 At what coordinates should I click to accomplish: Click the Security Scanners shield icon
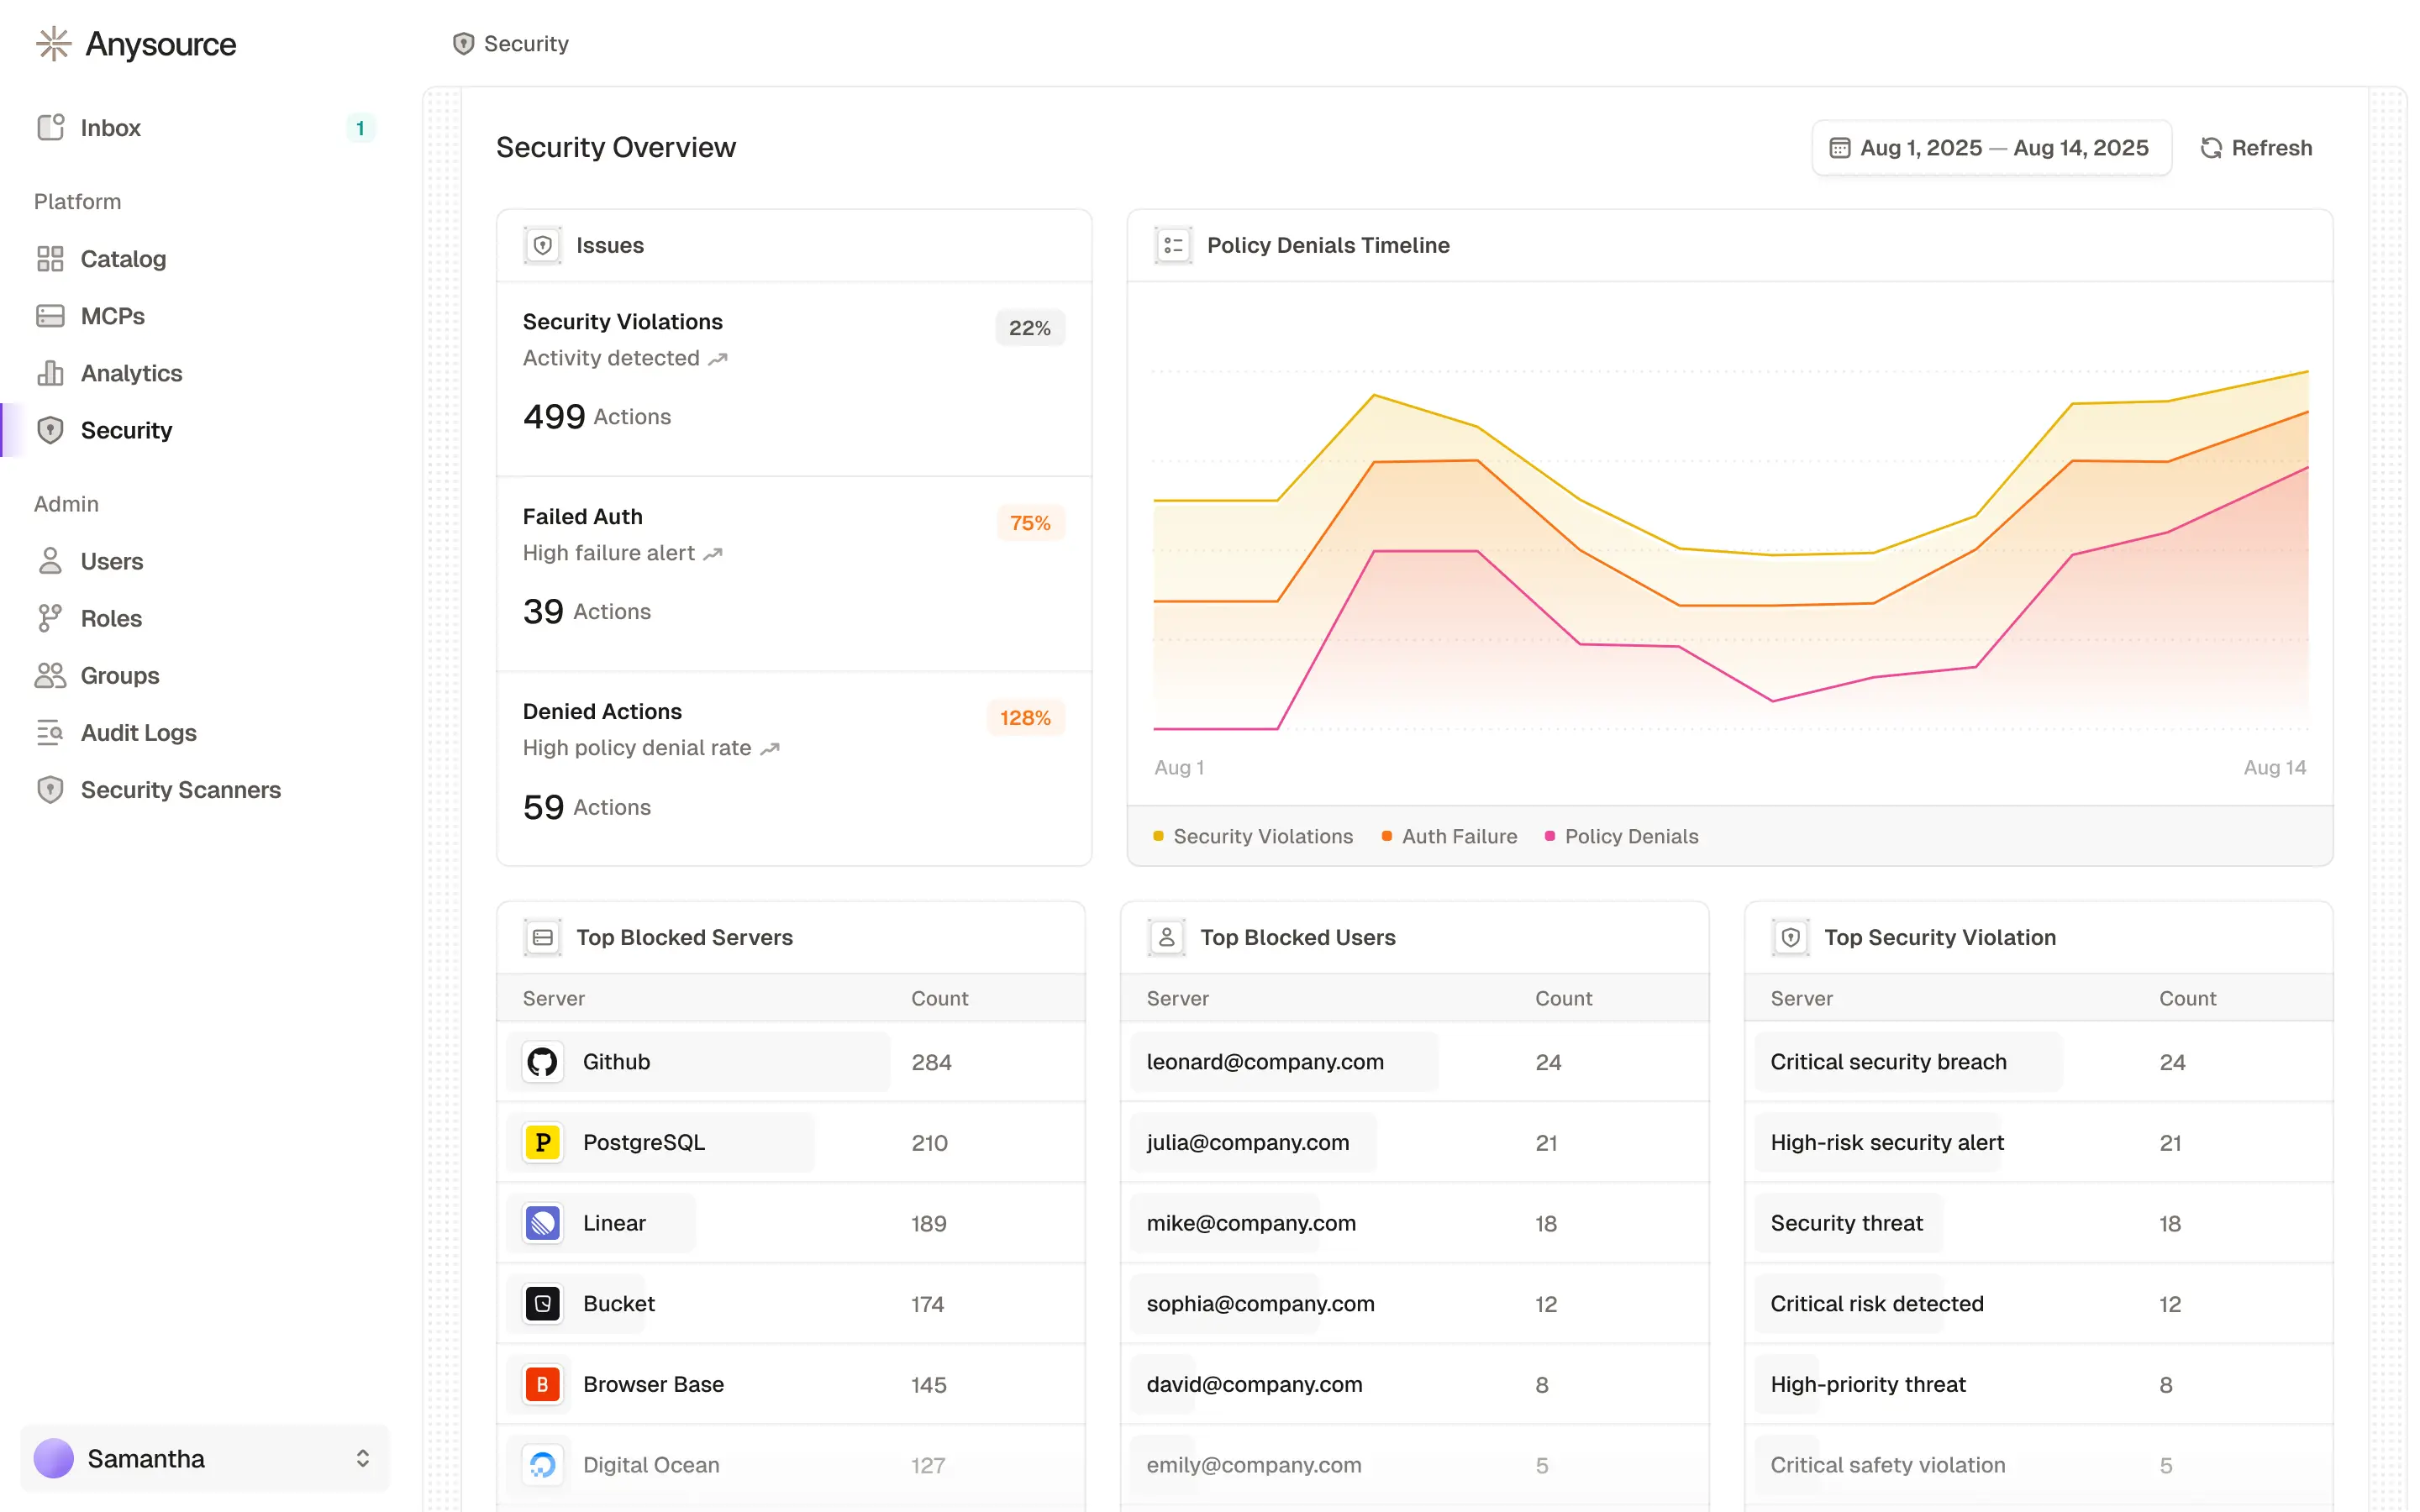click(x=50, y=790)
